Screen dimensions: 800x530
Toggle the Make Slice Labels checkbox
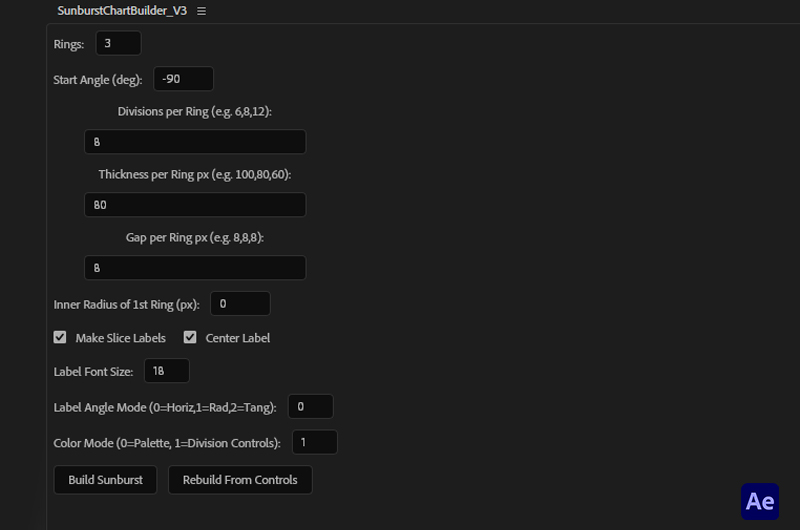click(60, 338)
